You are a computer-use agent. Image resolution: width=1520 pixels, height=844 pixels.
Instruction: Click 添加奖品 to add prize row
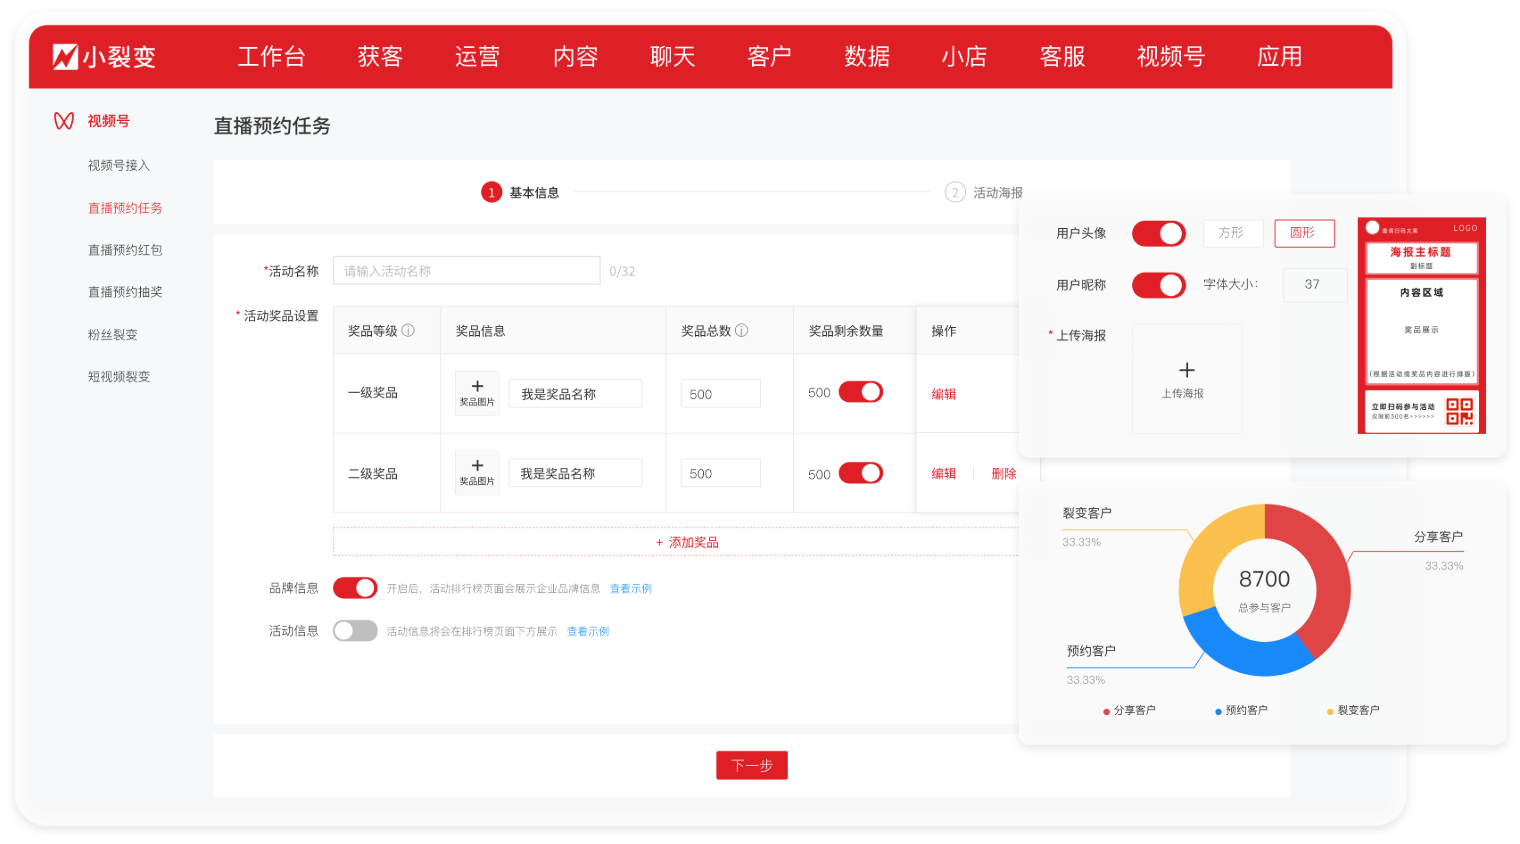point(687,542)
